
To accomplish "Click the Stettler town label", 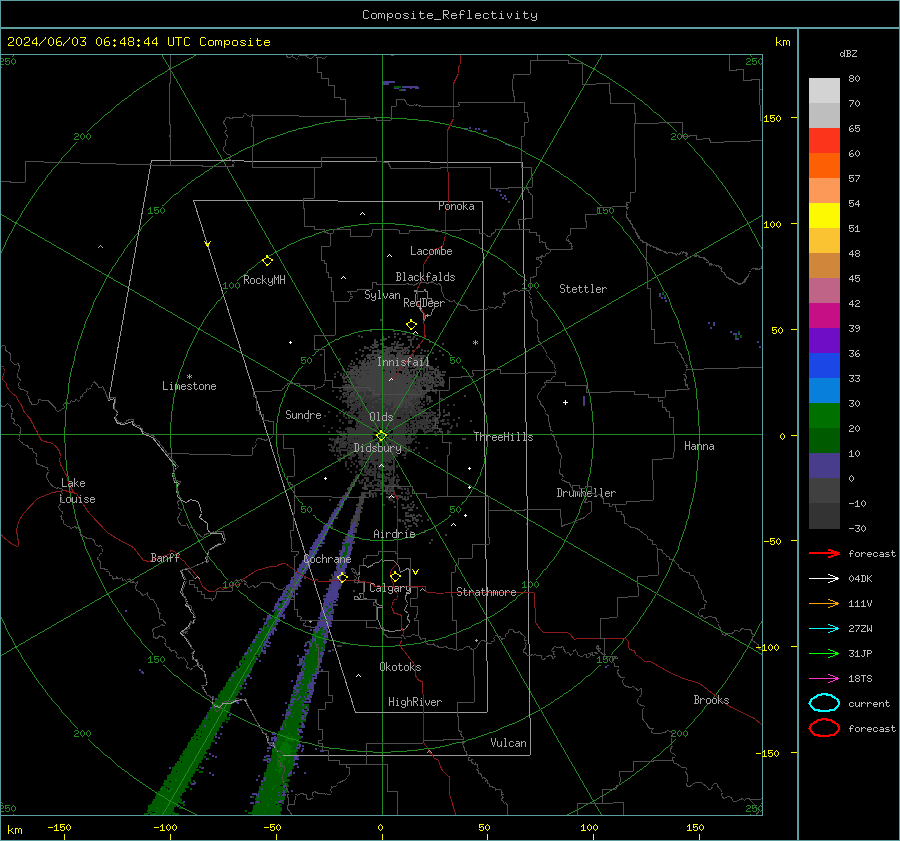I will tap(583, 289).
